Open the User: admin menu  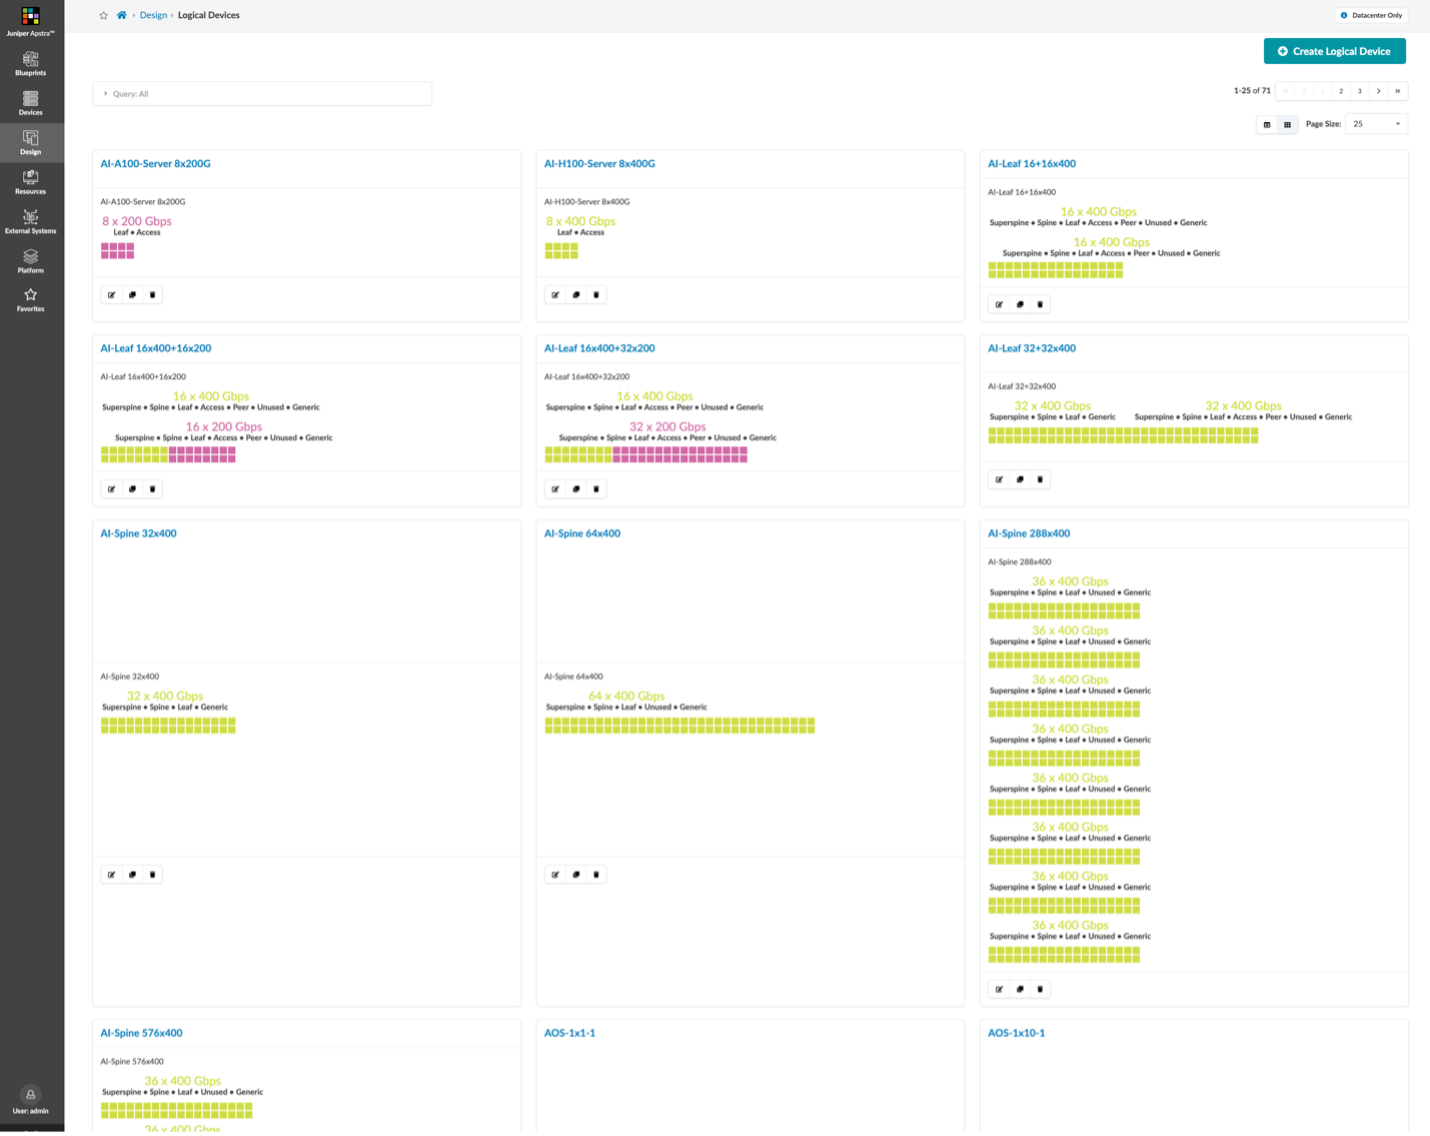click(31, 1100)
